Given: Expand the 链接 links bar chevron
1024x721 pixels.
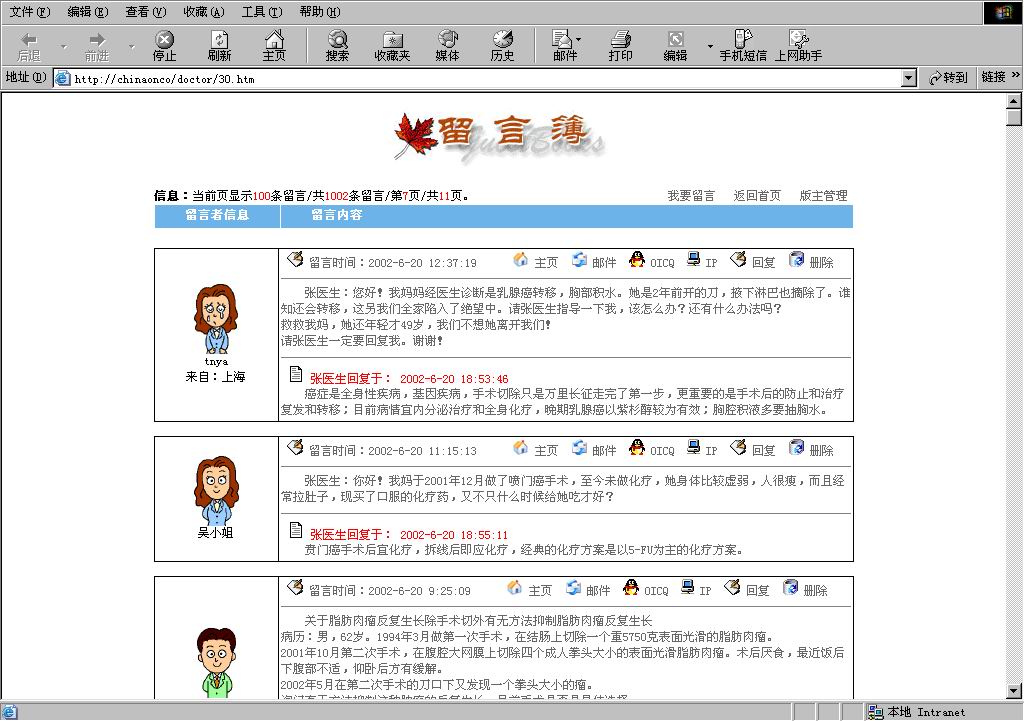Looking at the screenshot, I should tap(1016, 76).
